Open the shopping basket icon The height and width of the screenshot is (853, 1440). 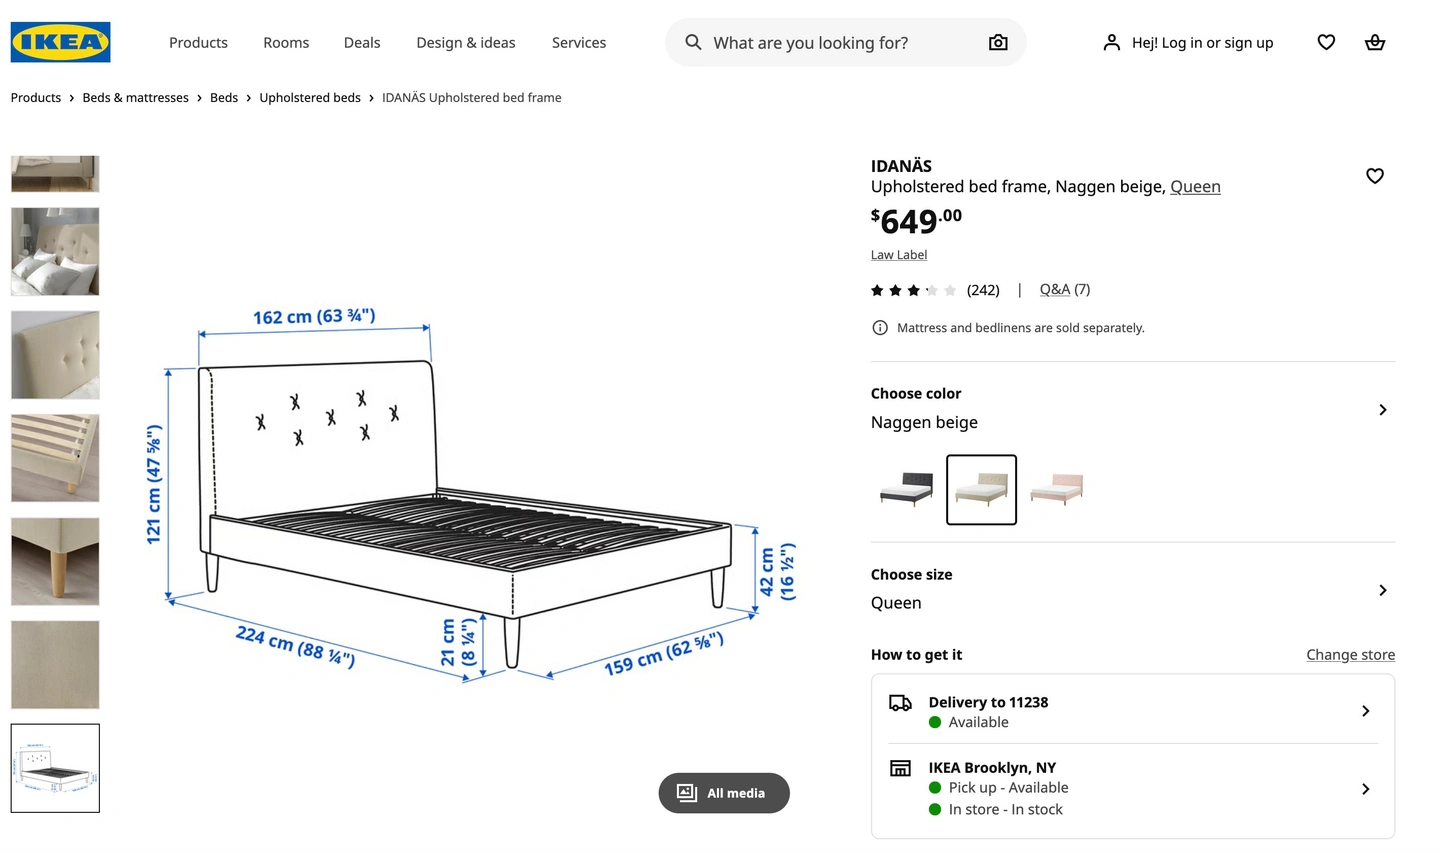(x=1374, y=42)
